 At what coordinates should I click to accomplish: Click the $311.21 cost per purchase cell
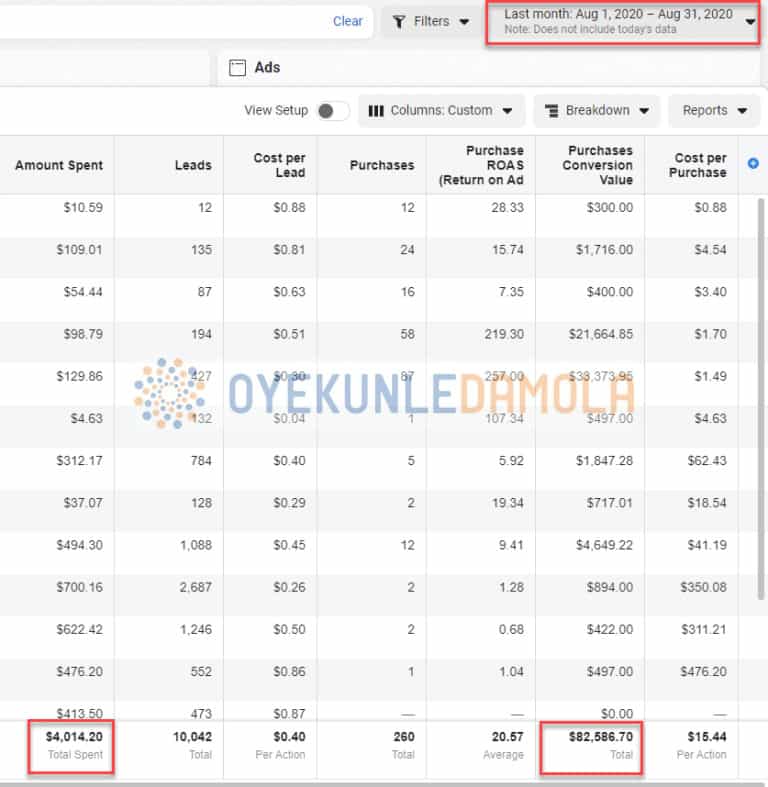point(703,629)
